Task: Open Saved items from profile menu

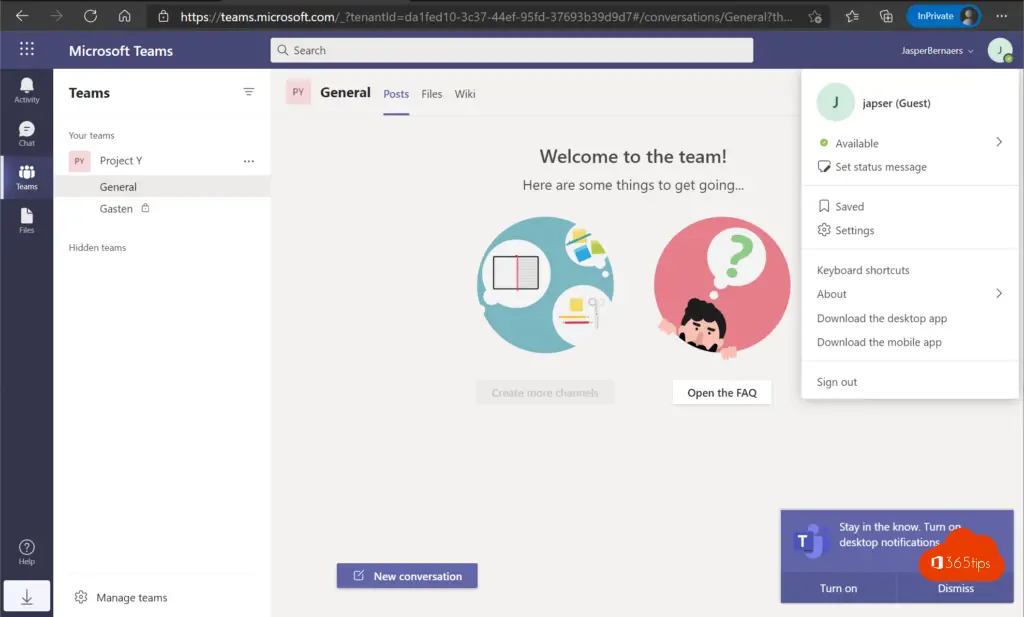Action: (x=849, y=206)
